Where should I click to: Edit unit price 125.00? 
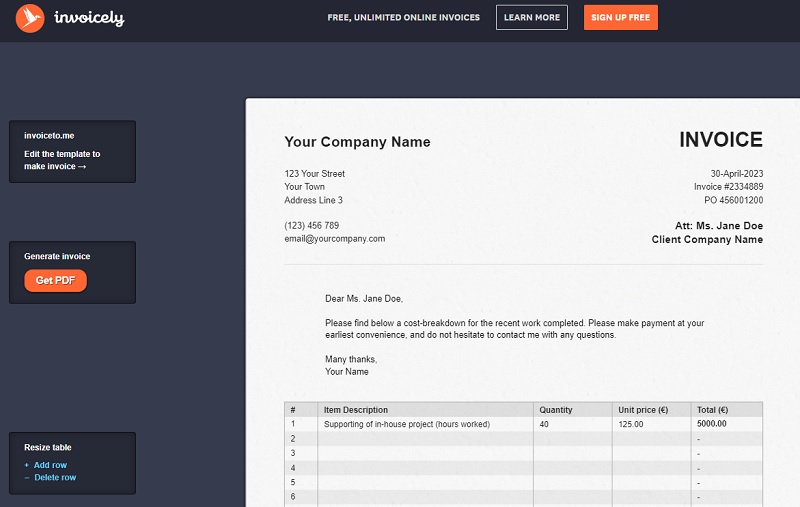pos(631,424)
